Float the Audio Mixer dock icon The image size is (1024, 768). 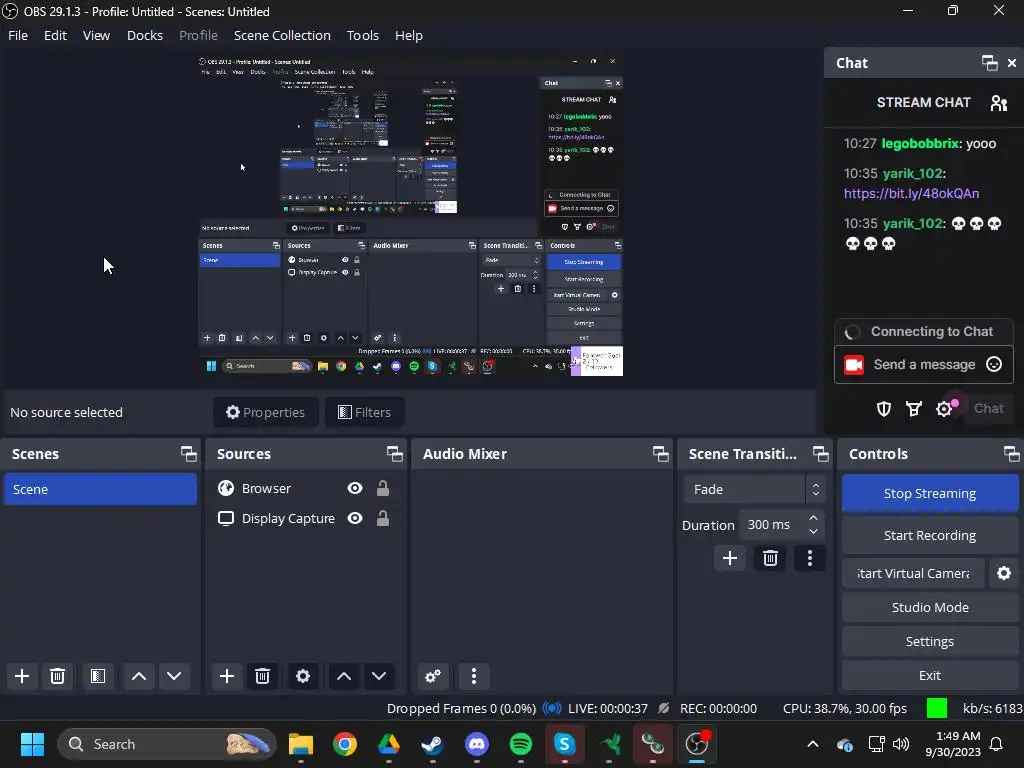click(x=661, y=454)
